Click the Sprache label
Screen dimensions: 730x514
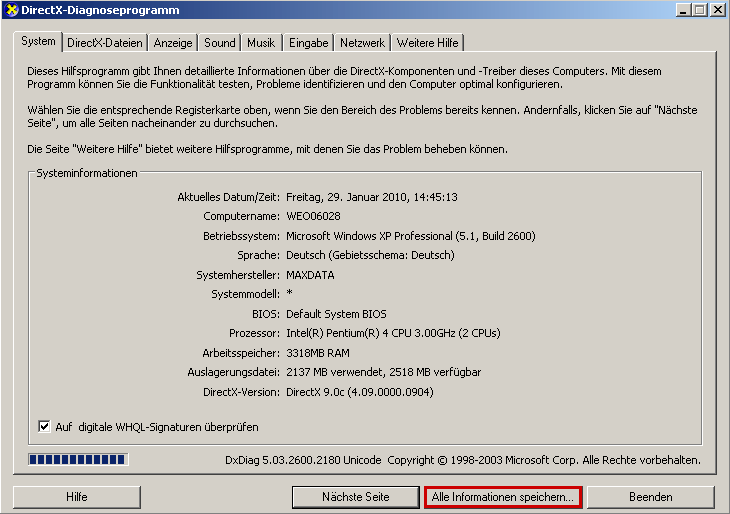[x=258, y=255]
